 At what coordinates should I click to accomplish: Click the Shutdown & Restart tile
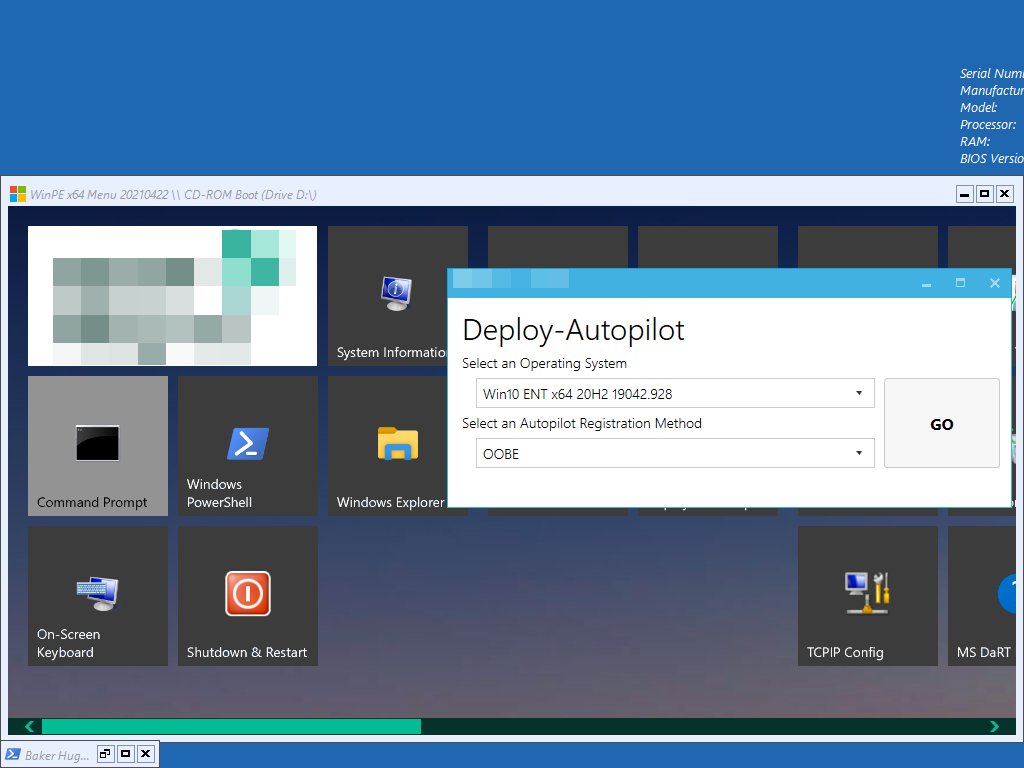pos(248,596)
